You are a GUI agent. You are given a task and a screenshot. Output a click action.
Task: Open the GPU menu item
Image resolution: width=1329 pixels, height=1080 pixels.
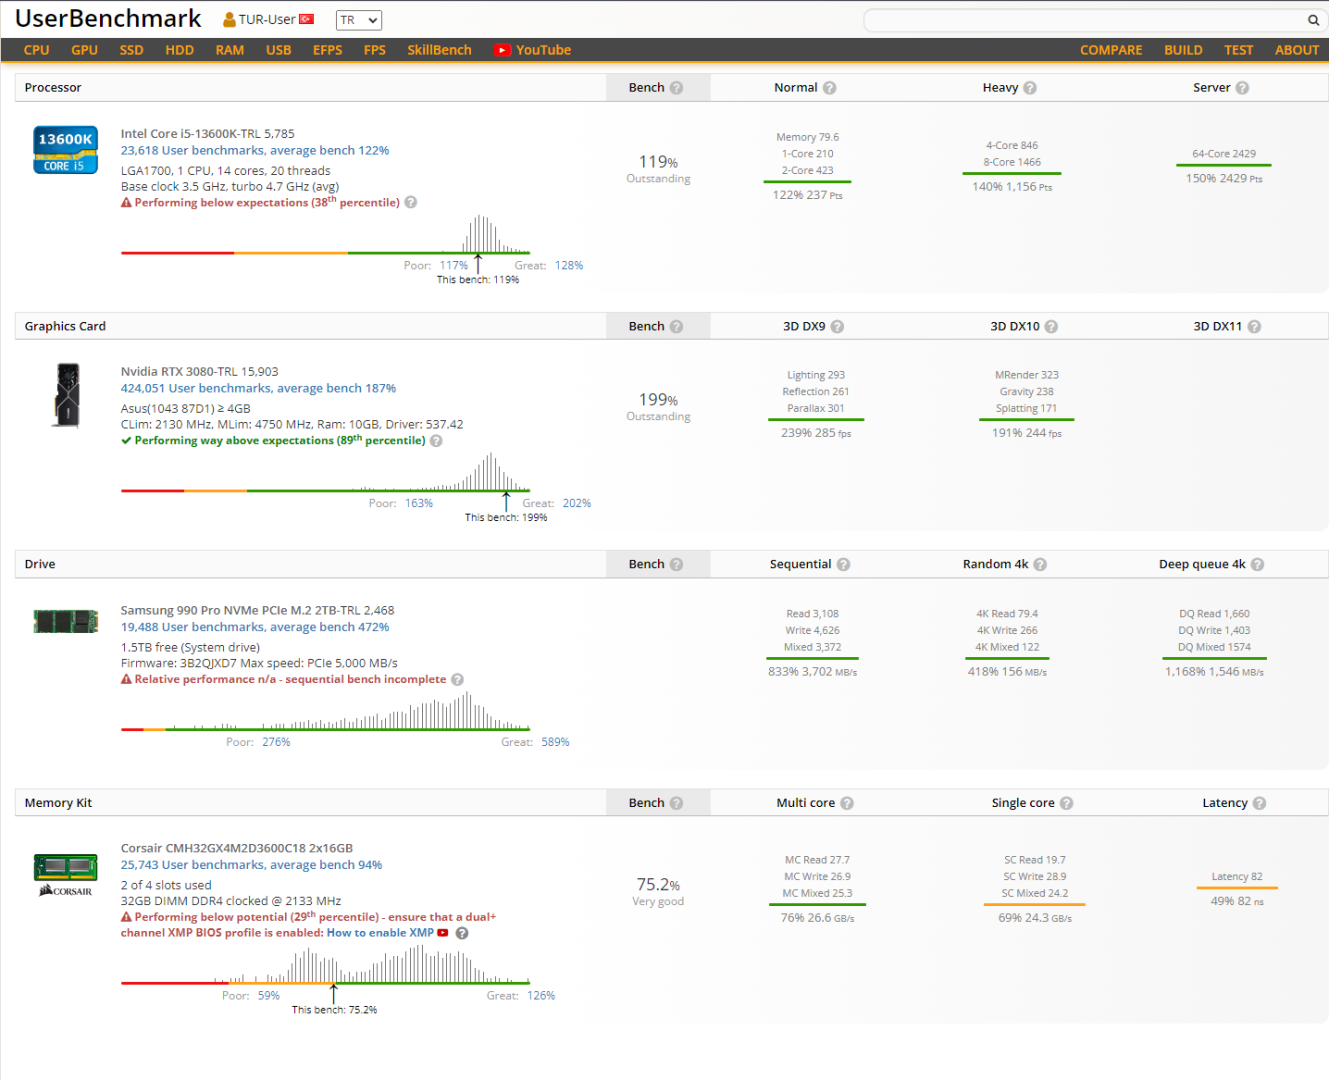85,50
